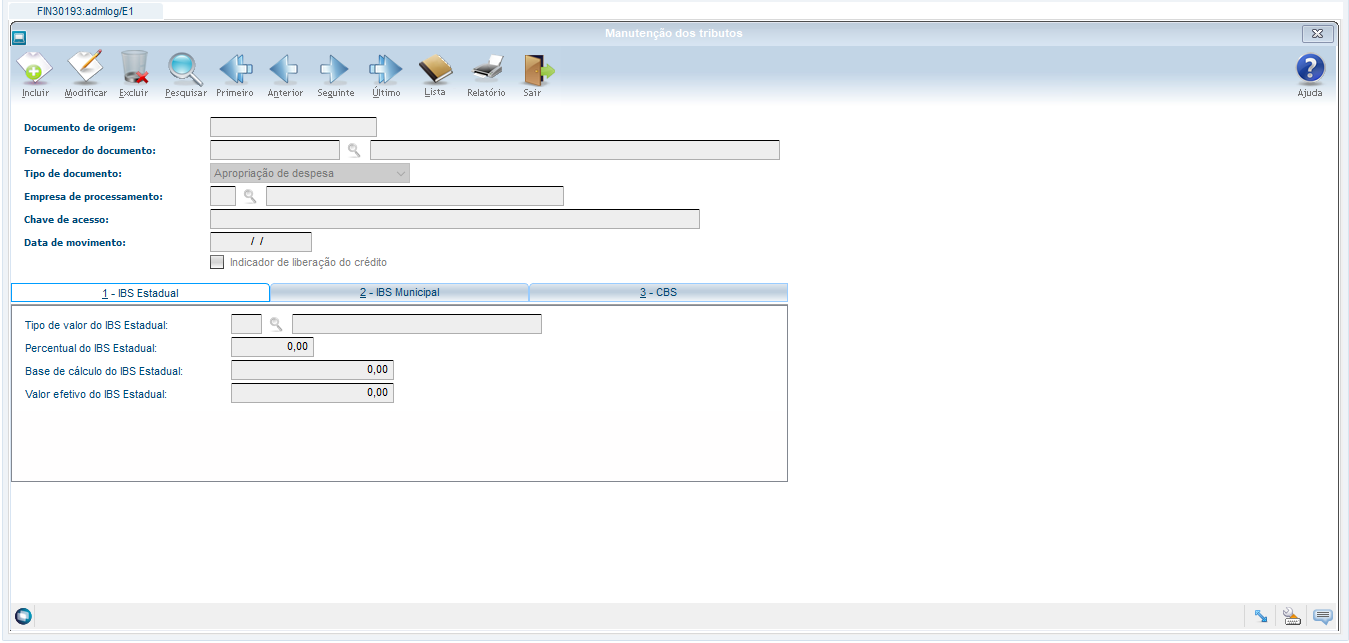Click Documento de origem field
This screenshot has width=1349, height=643.
[x=293, y=127]
